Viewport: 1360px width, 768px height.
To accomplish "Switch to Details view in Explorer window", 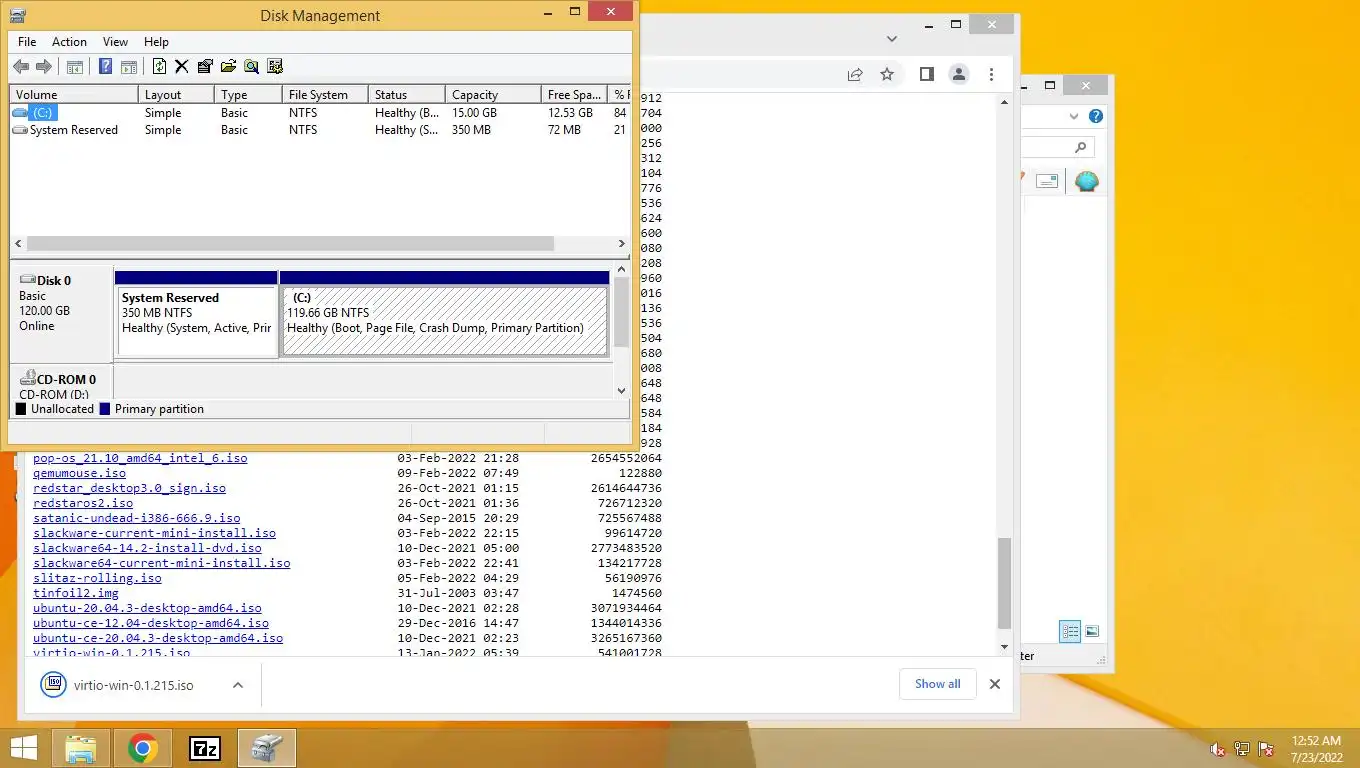I will coord(1070,631).
